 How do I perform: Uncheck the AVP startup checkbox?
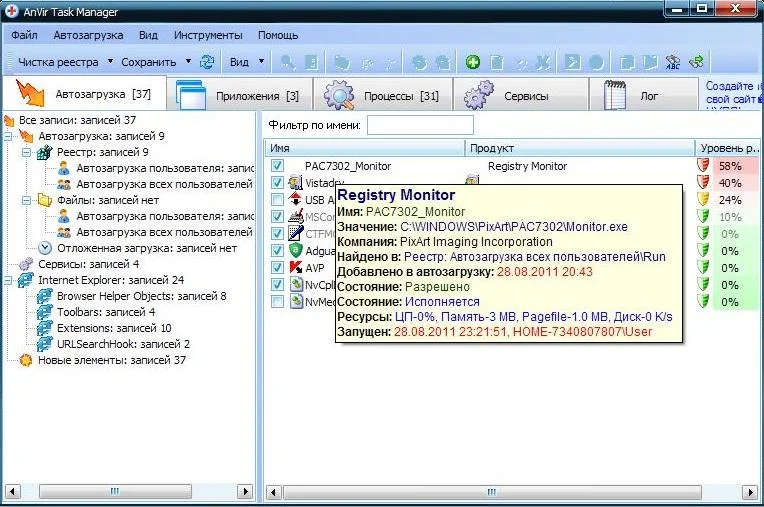click(x=277, y=267)
